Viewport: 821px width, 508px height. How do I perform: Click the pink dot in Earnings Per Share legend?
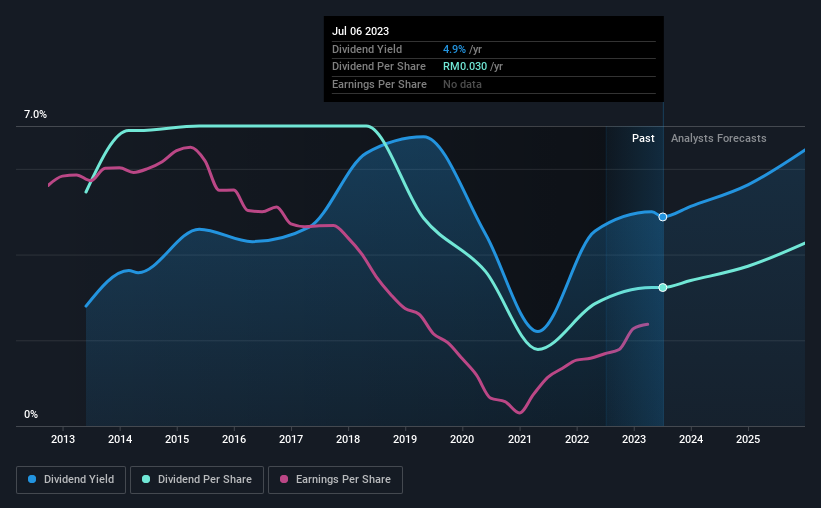(284, 479)
